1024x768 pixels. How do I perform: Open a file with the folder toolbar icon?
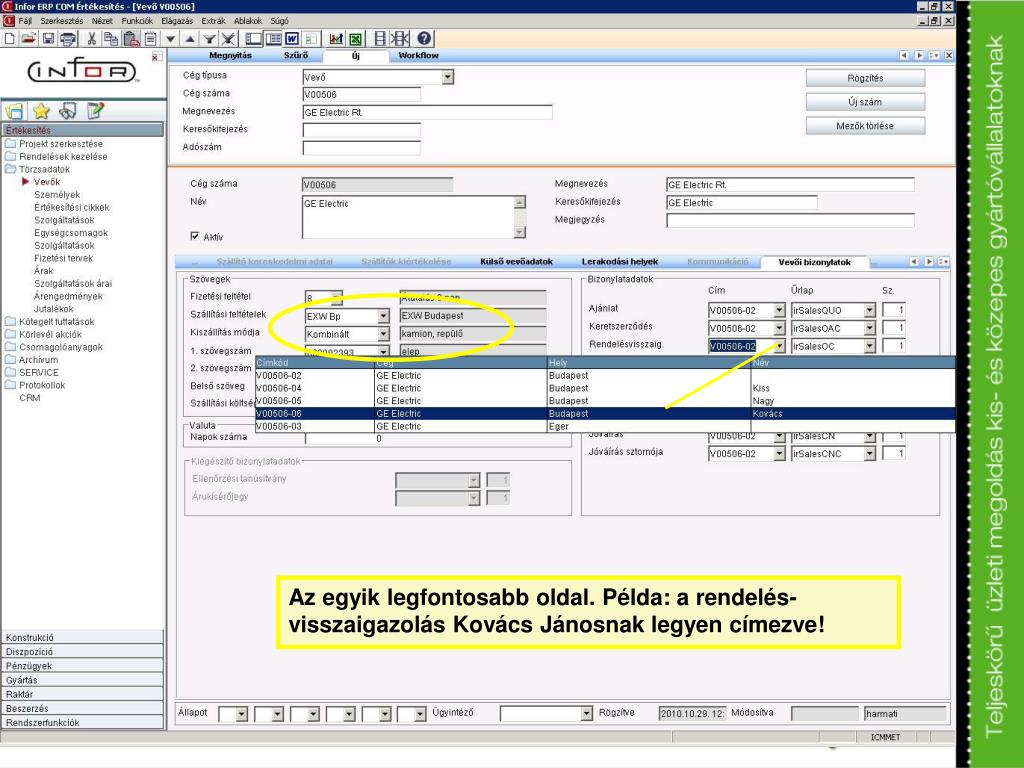click(x=28, y=39)
